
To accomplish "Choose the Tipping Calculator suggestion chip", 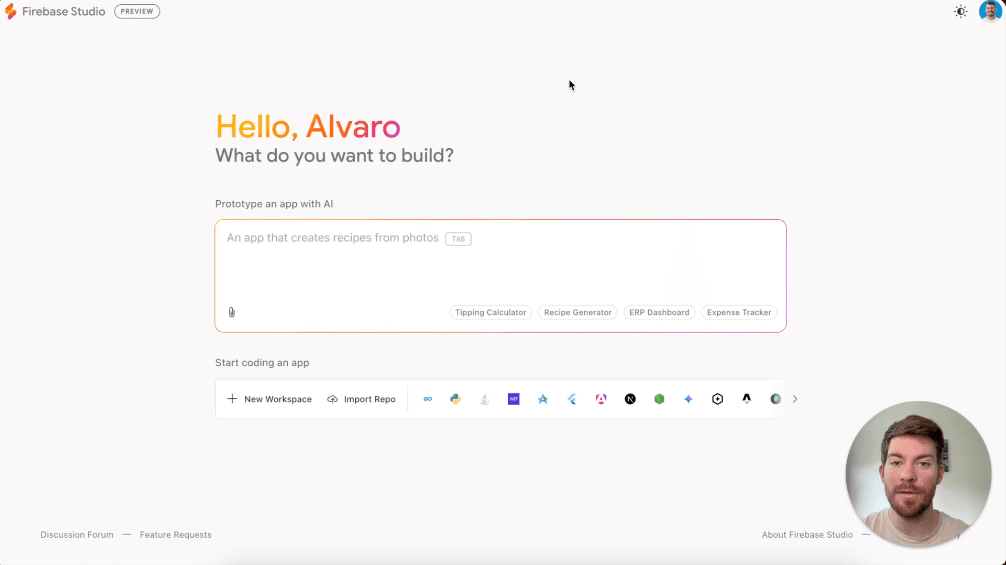I will (x=491, y=312).
